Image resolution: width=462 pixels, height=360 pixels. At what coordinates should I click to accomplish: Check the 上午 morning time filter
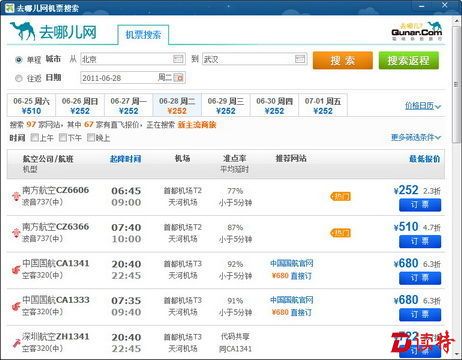(x=34, y=137)
